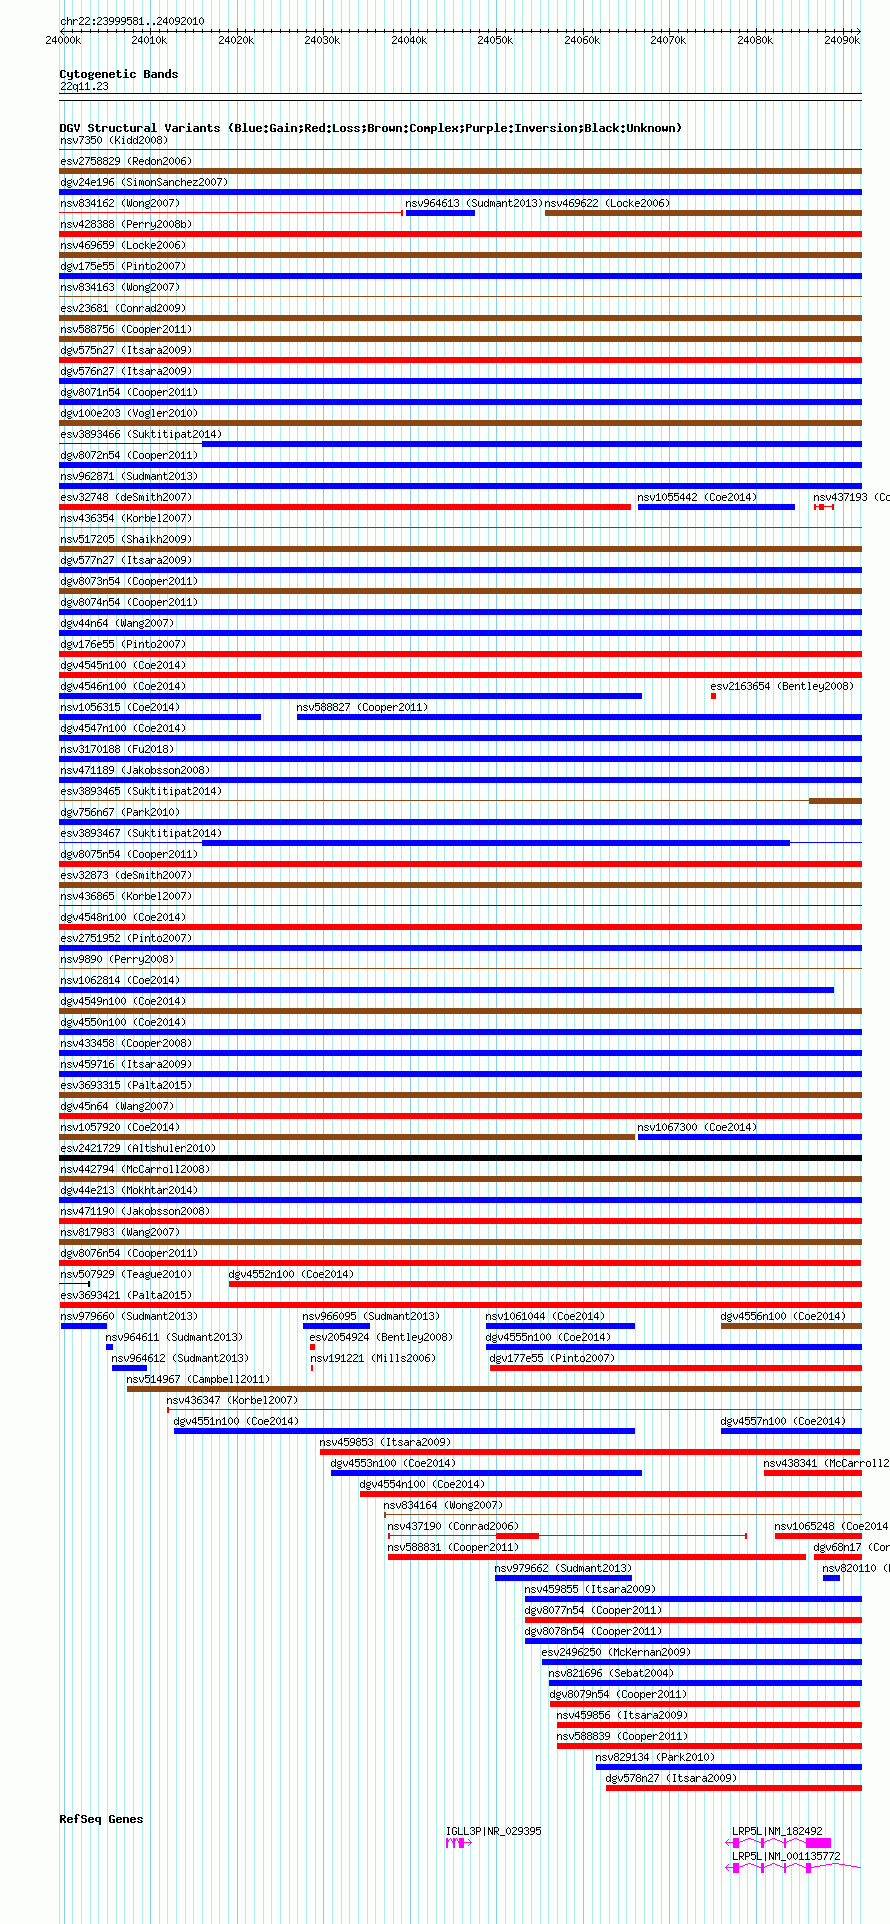The width and height of the screenshot is (890, 1924).
Task: Select nsv3170188 (Fu2018) variant label
Action: pyautogui.click(x=117, y=749)
